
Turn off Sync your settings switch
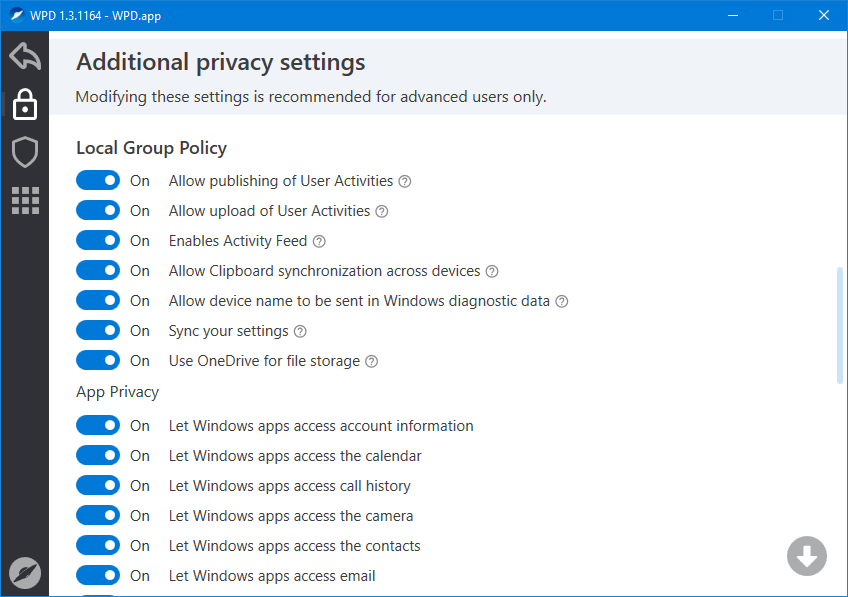click(x=98, y=330)
